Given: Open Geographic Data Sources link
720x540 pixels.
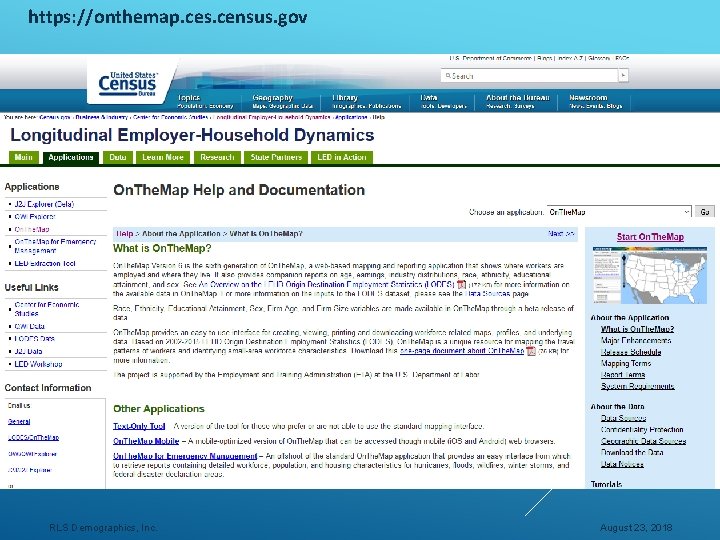Looking at the screenshot, I should (643, 441).
